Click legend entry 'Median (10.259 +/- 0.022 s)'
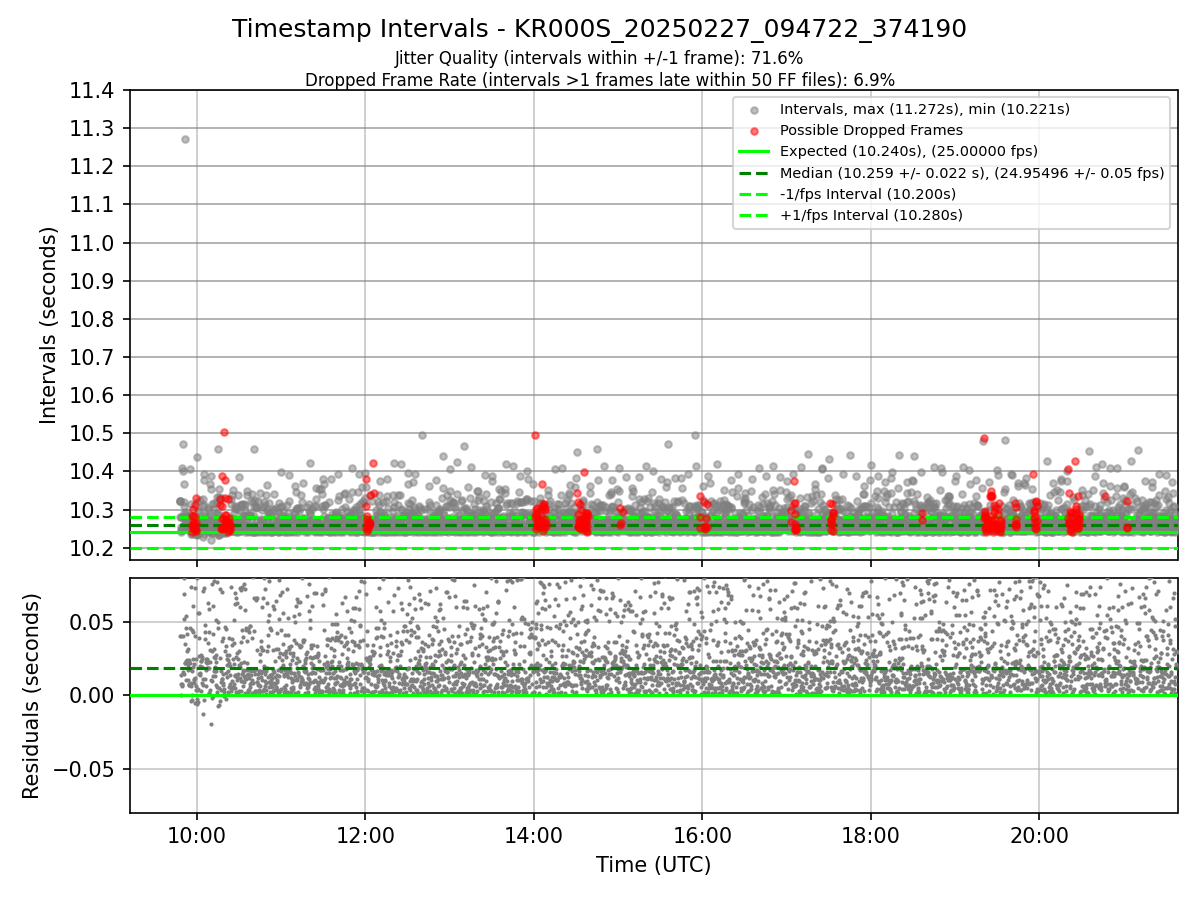 point(972,172)
